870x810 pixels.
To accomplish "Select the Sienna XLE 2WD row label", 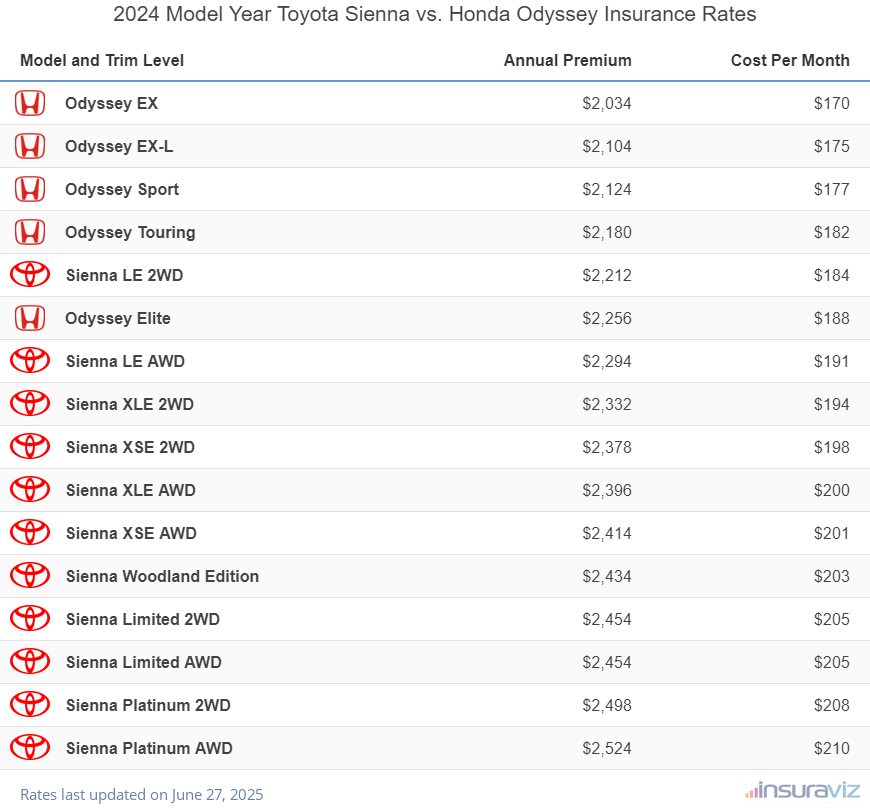I will coord(130,404).
